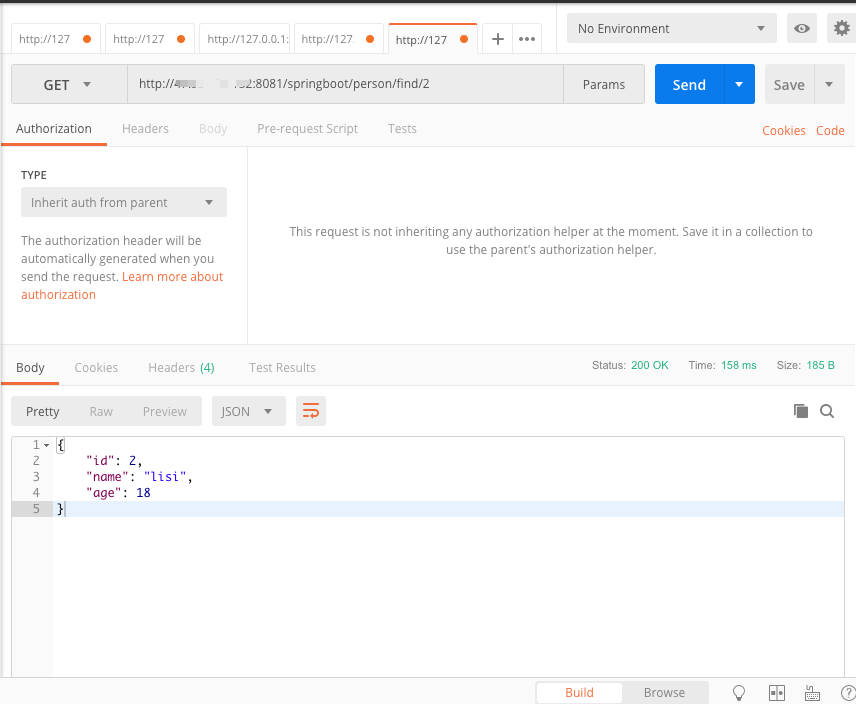Save the request
This screenshot has width=856, height=704.
[789, 84]
